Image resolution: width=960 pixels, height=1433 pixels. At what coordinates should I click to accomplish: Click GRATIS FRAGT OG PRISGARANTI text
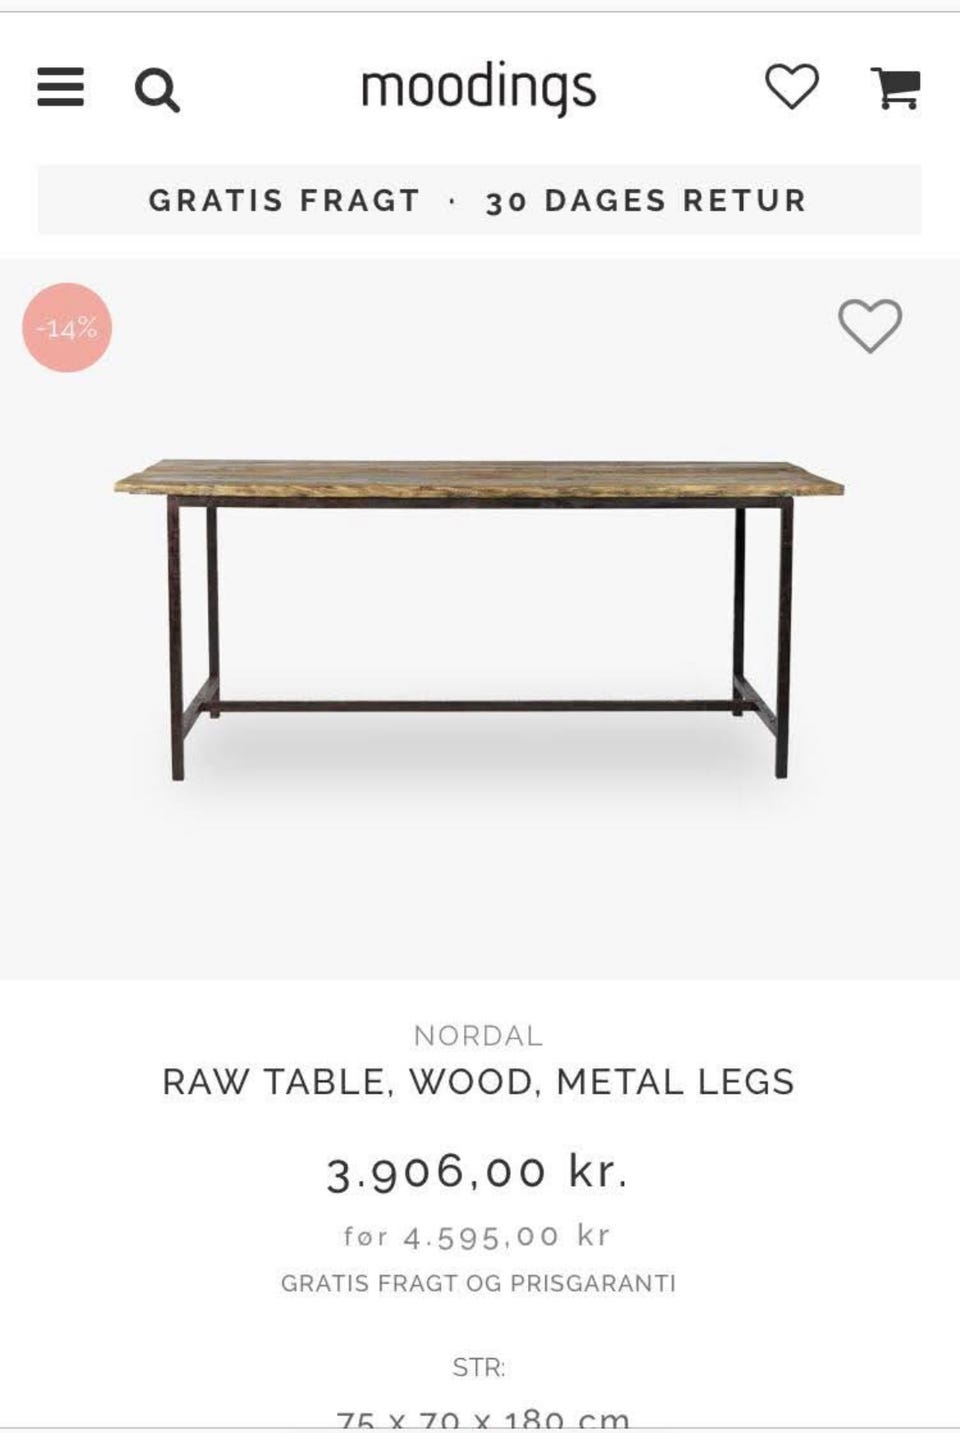tap(478, 1283)
